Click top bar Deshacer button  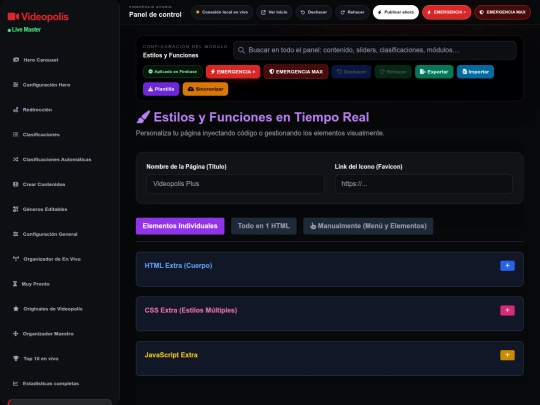(x=314, y=12)
